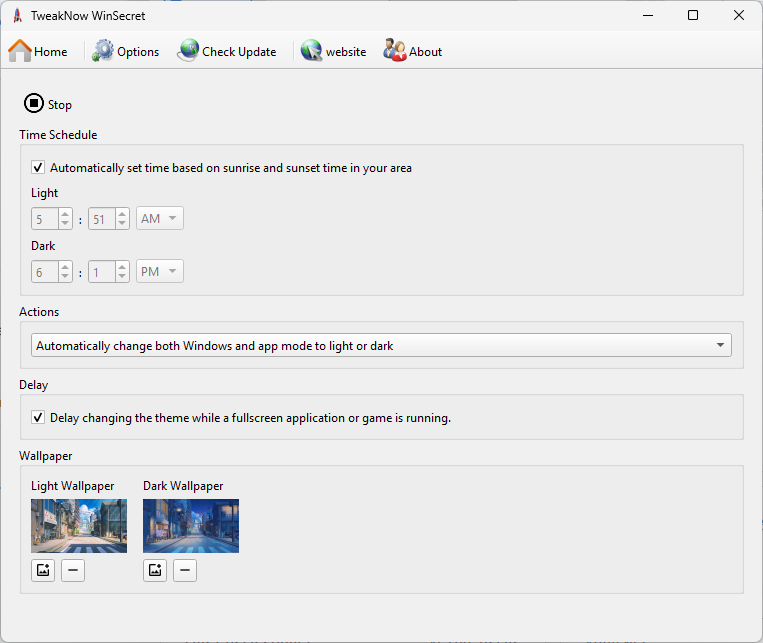Click the Light hour input field

click(45, 219)
